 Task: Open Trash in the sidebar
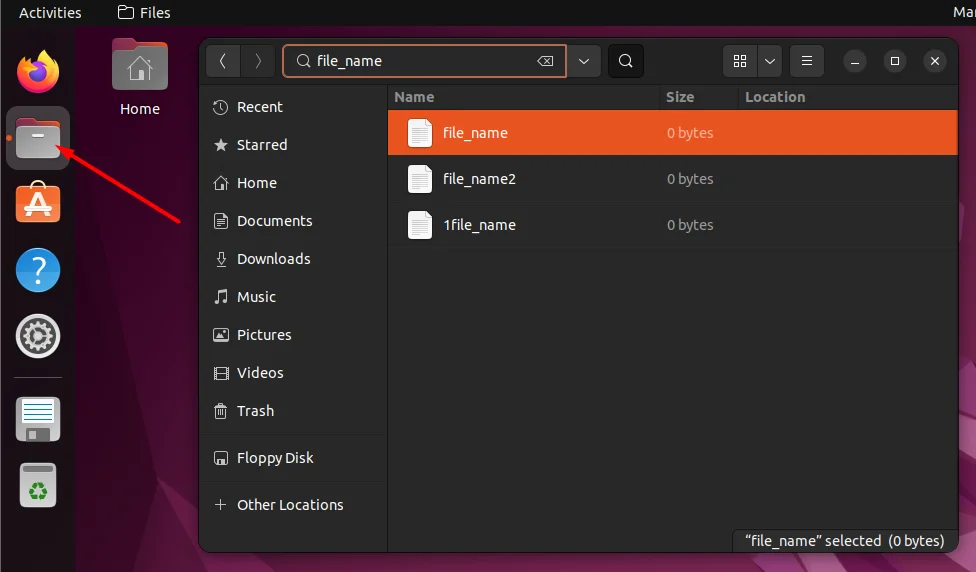pos(293,411)
